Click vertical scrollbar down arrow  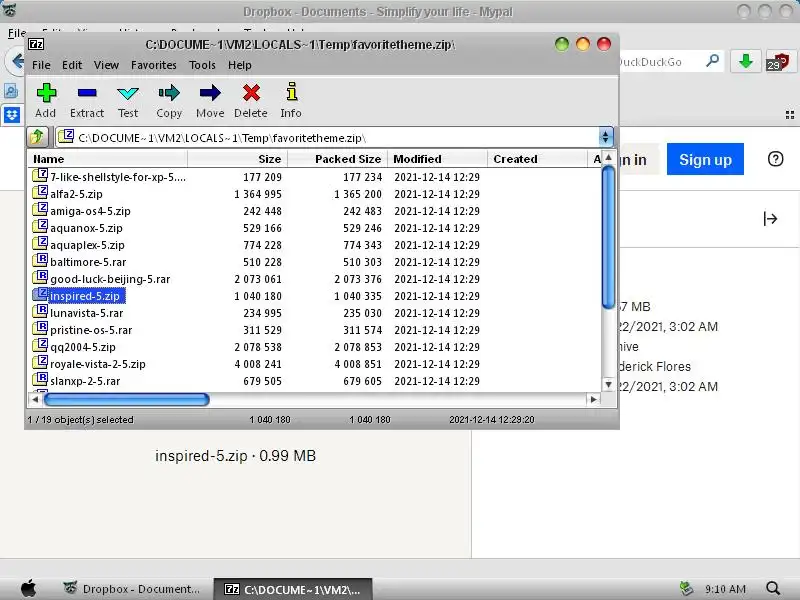click(x=608, y=384)
